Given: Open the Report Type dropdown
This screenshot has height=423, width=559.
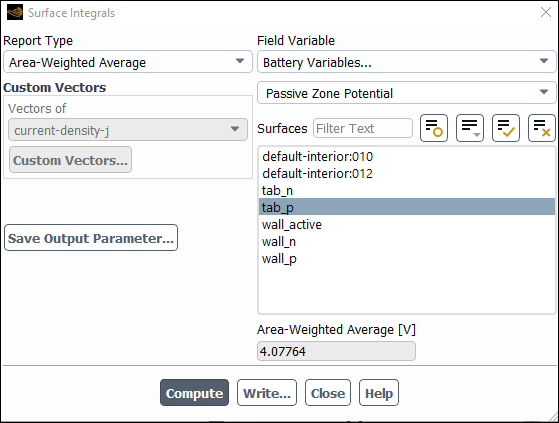Looking at the screenshot, I should (128, 62).
